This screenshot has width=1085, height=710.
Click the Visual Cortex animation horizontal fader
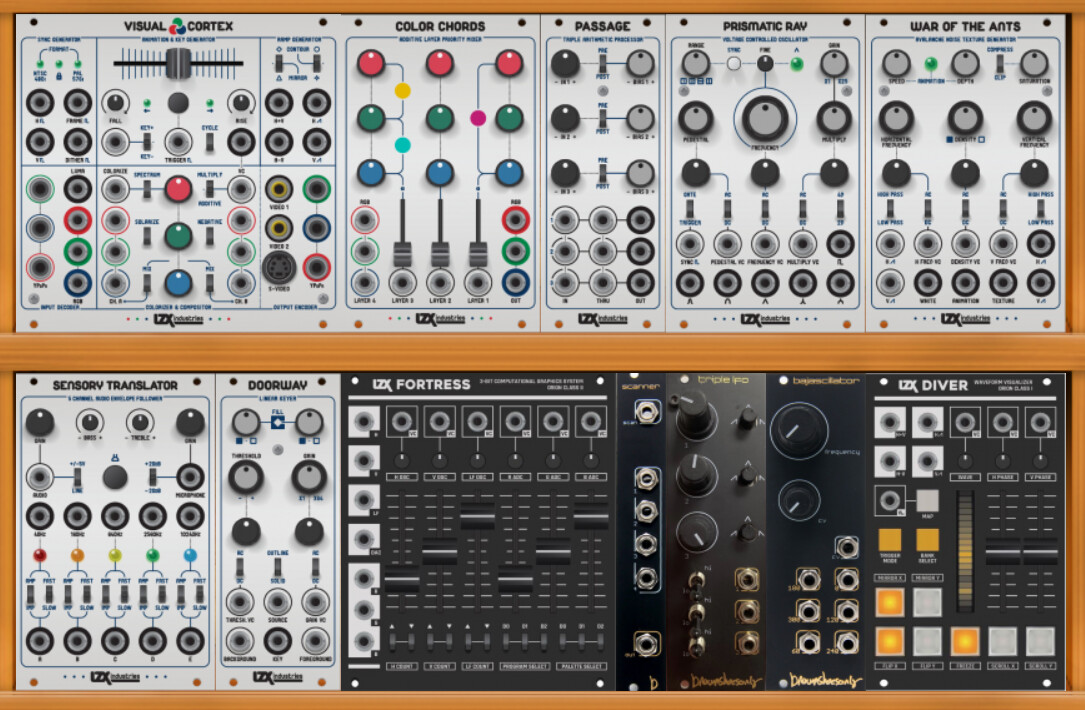[x=178, y=63]
